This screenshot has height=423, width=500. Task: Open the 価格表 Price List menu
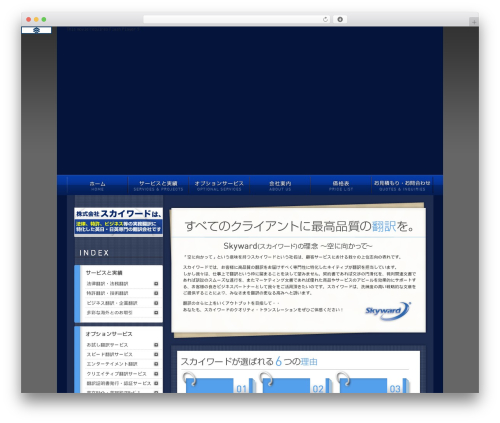coord(341,185)
